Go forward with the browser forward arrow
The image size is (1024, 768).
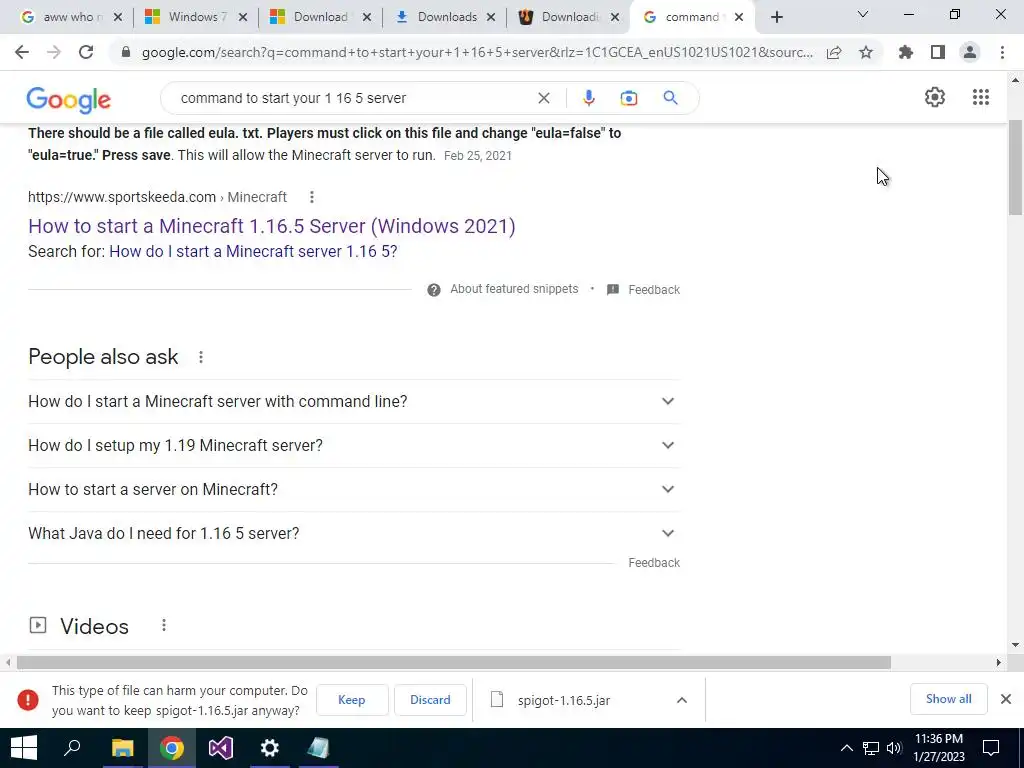tap(54, 52)
